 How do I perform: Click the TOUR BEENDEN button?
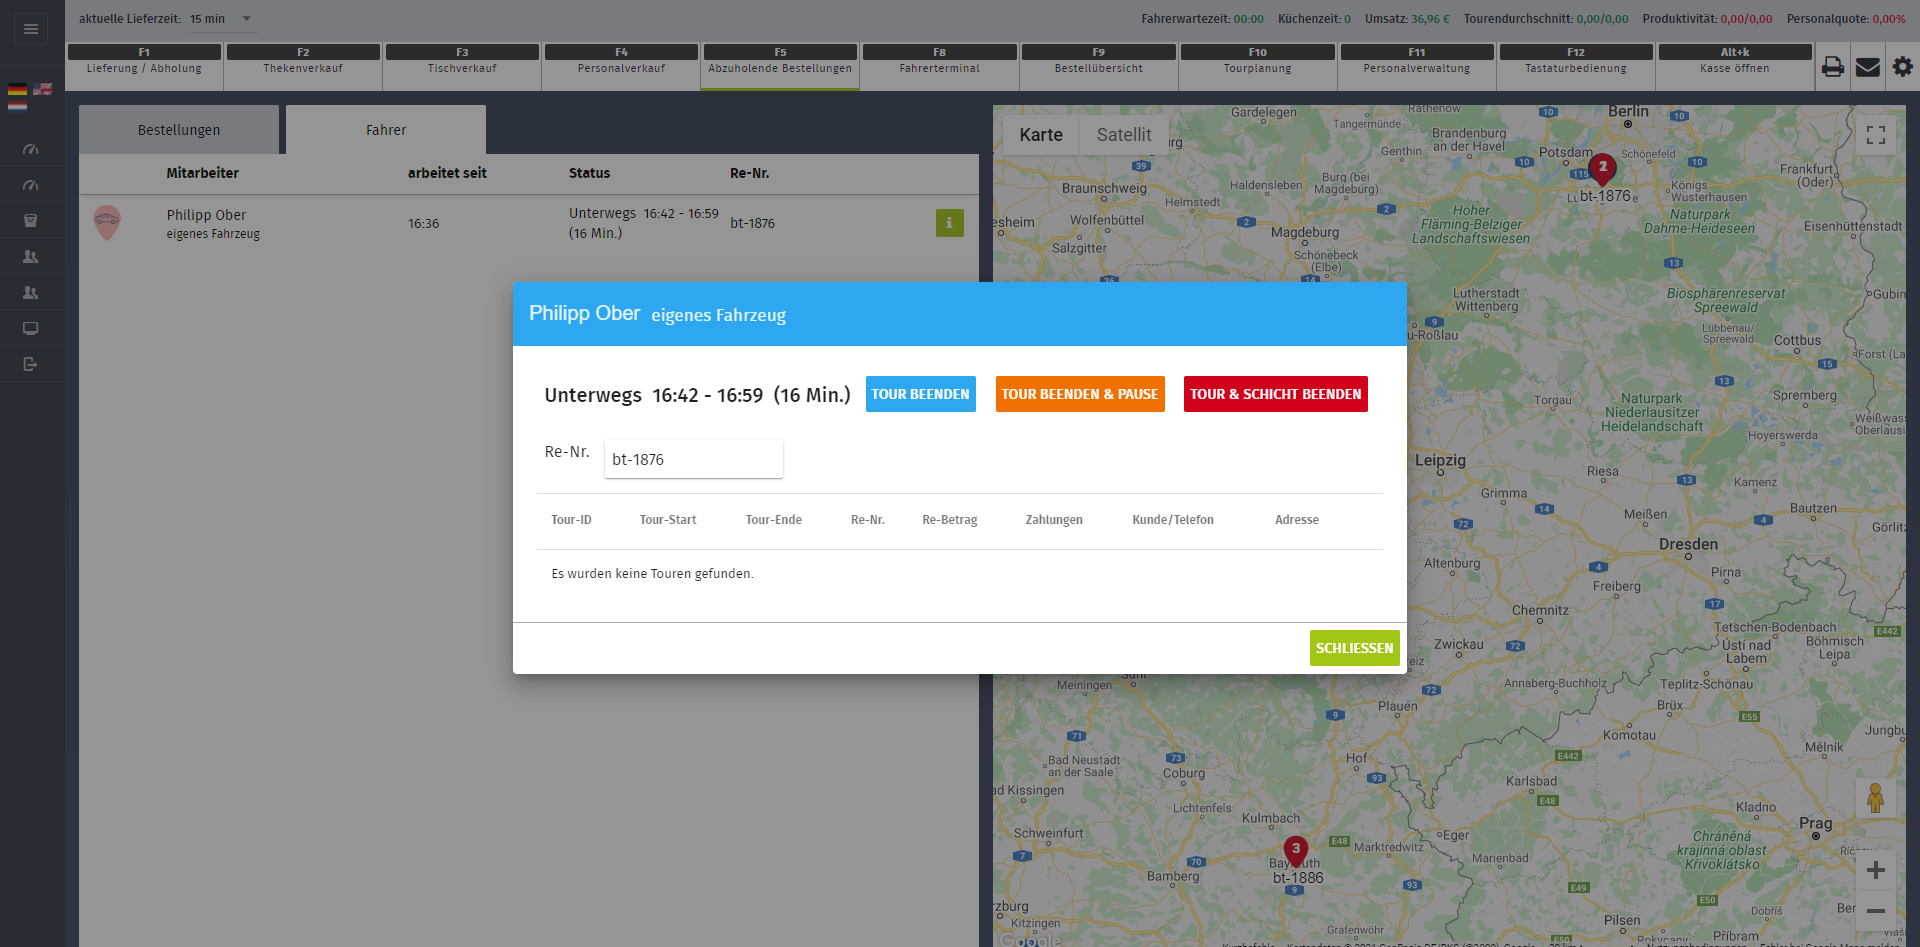[920, 394]
